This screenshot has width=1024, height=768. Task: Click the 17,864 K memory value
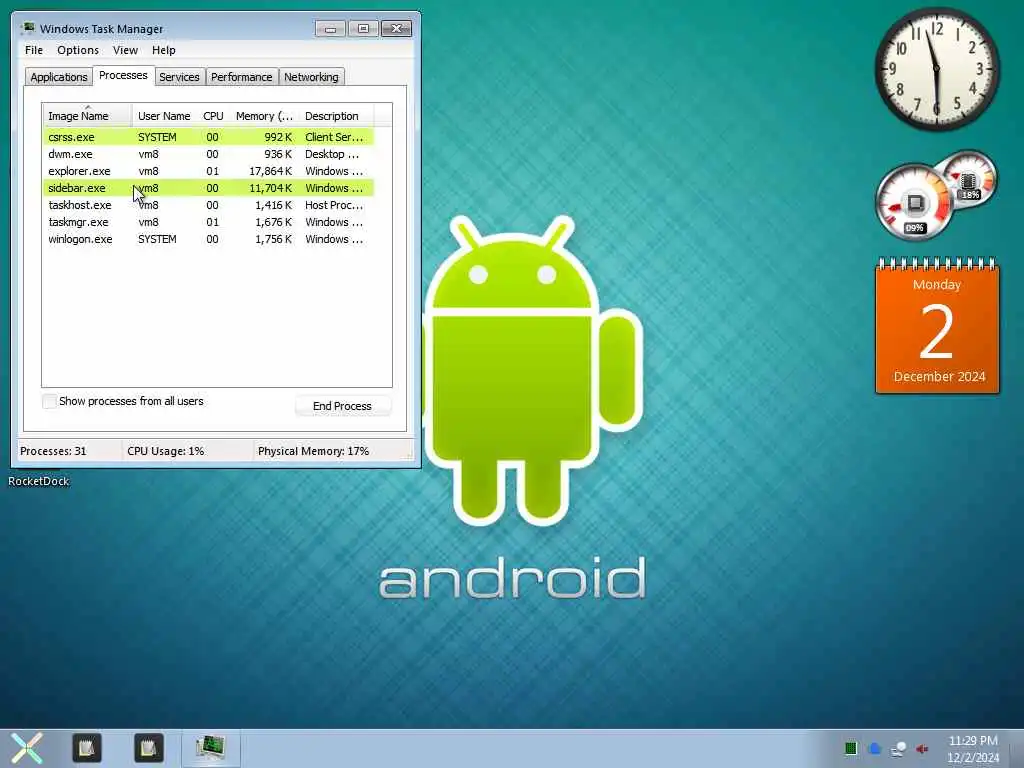point(270,171)
